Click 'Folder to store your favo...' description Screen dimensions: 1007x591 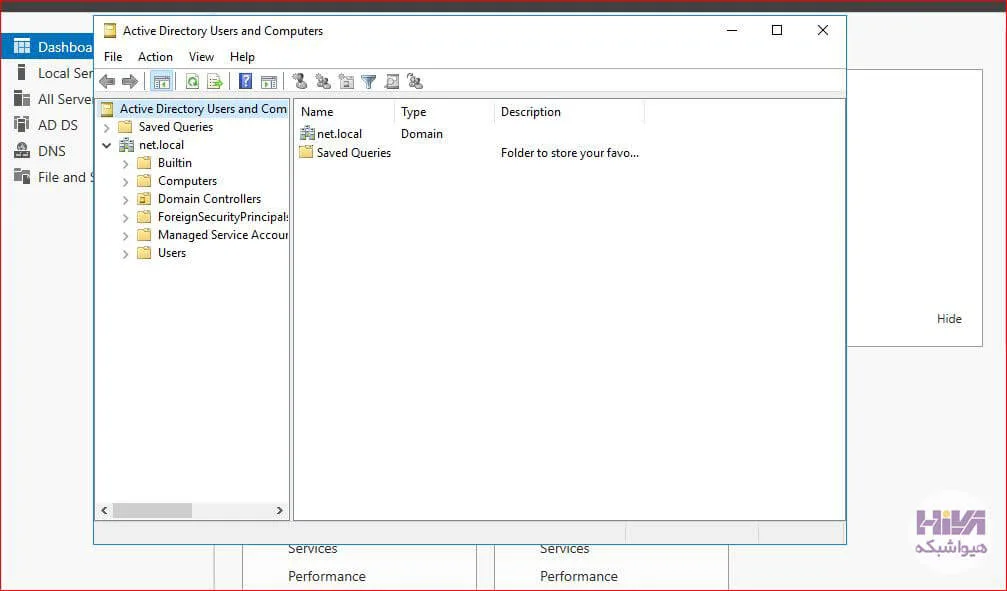tap(570, 153)
